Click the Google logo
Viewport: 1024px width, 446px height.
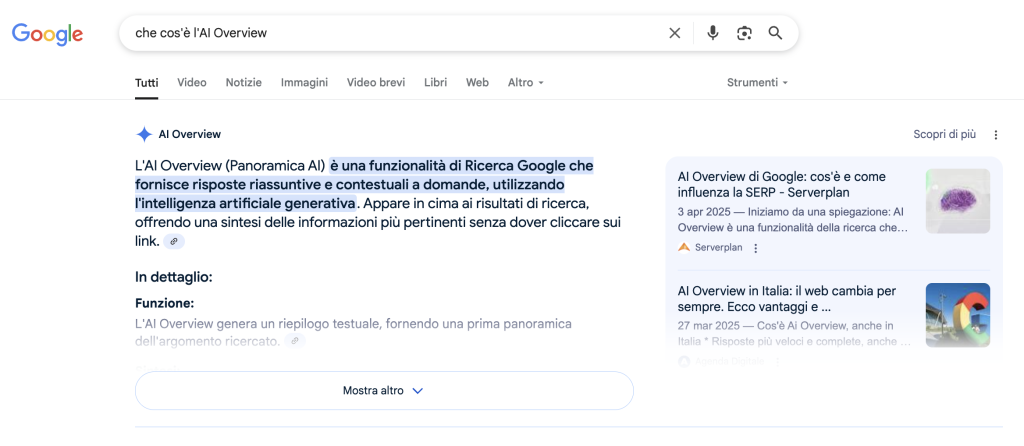click(47, 34)
